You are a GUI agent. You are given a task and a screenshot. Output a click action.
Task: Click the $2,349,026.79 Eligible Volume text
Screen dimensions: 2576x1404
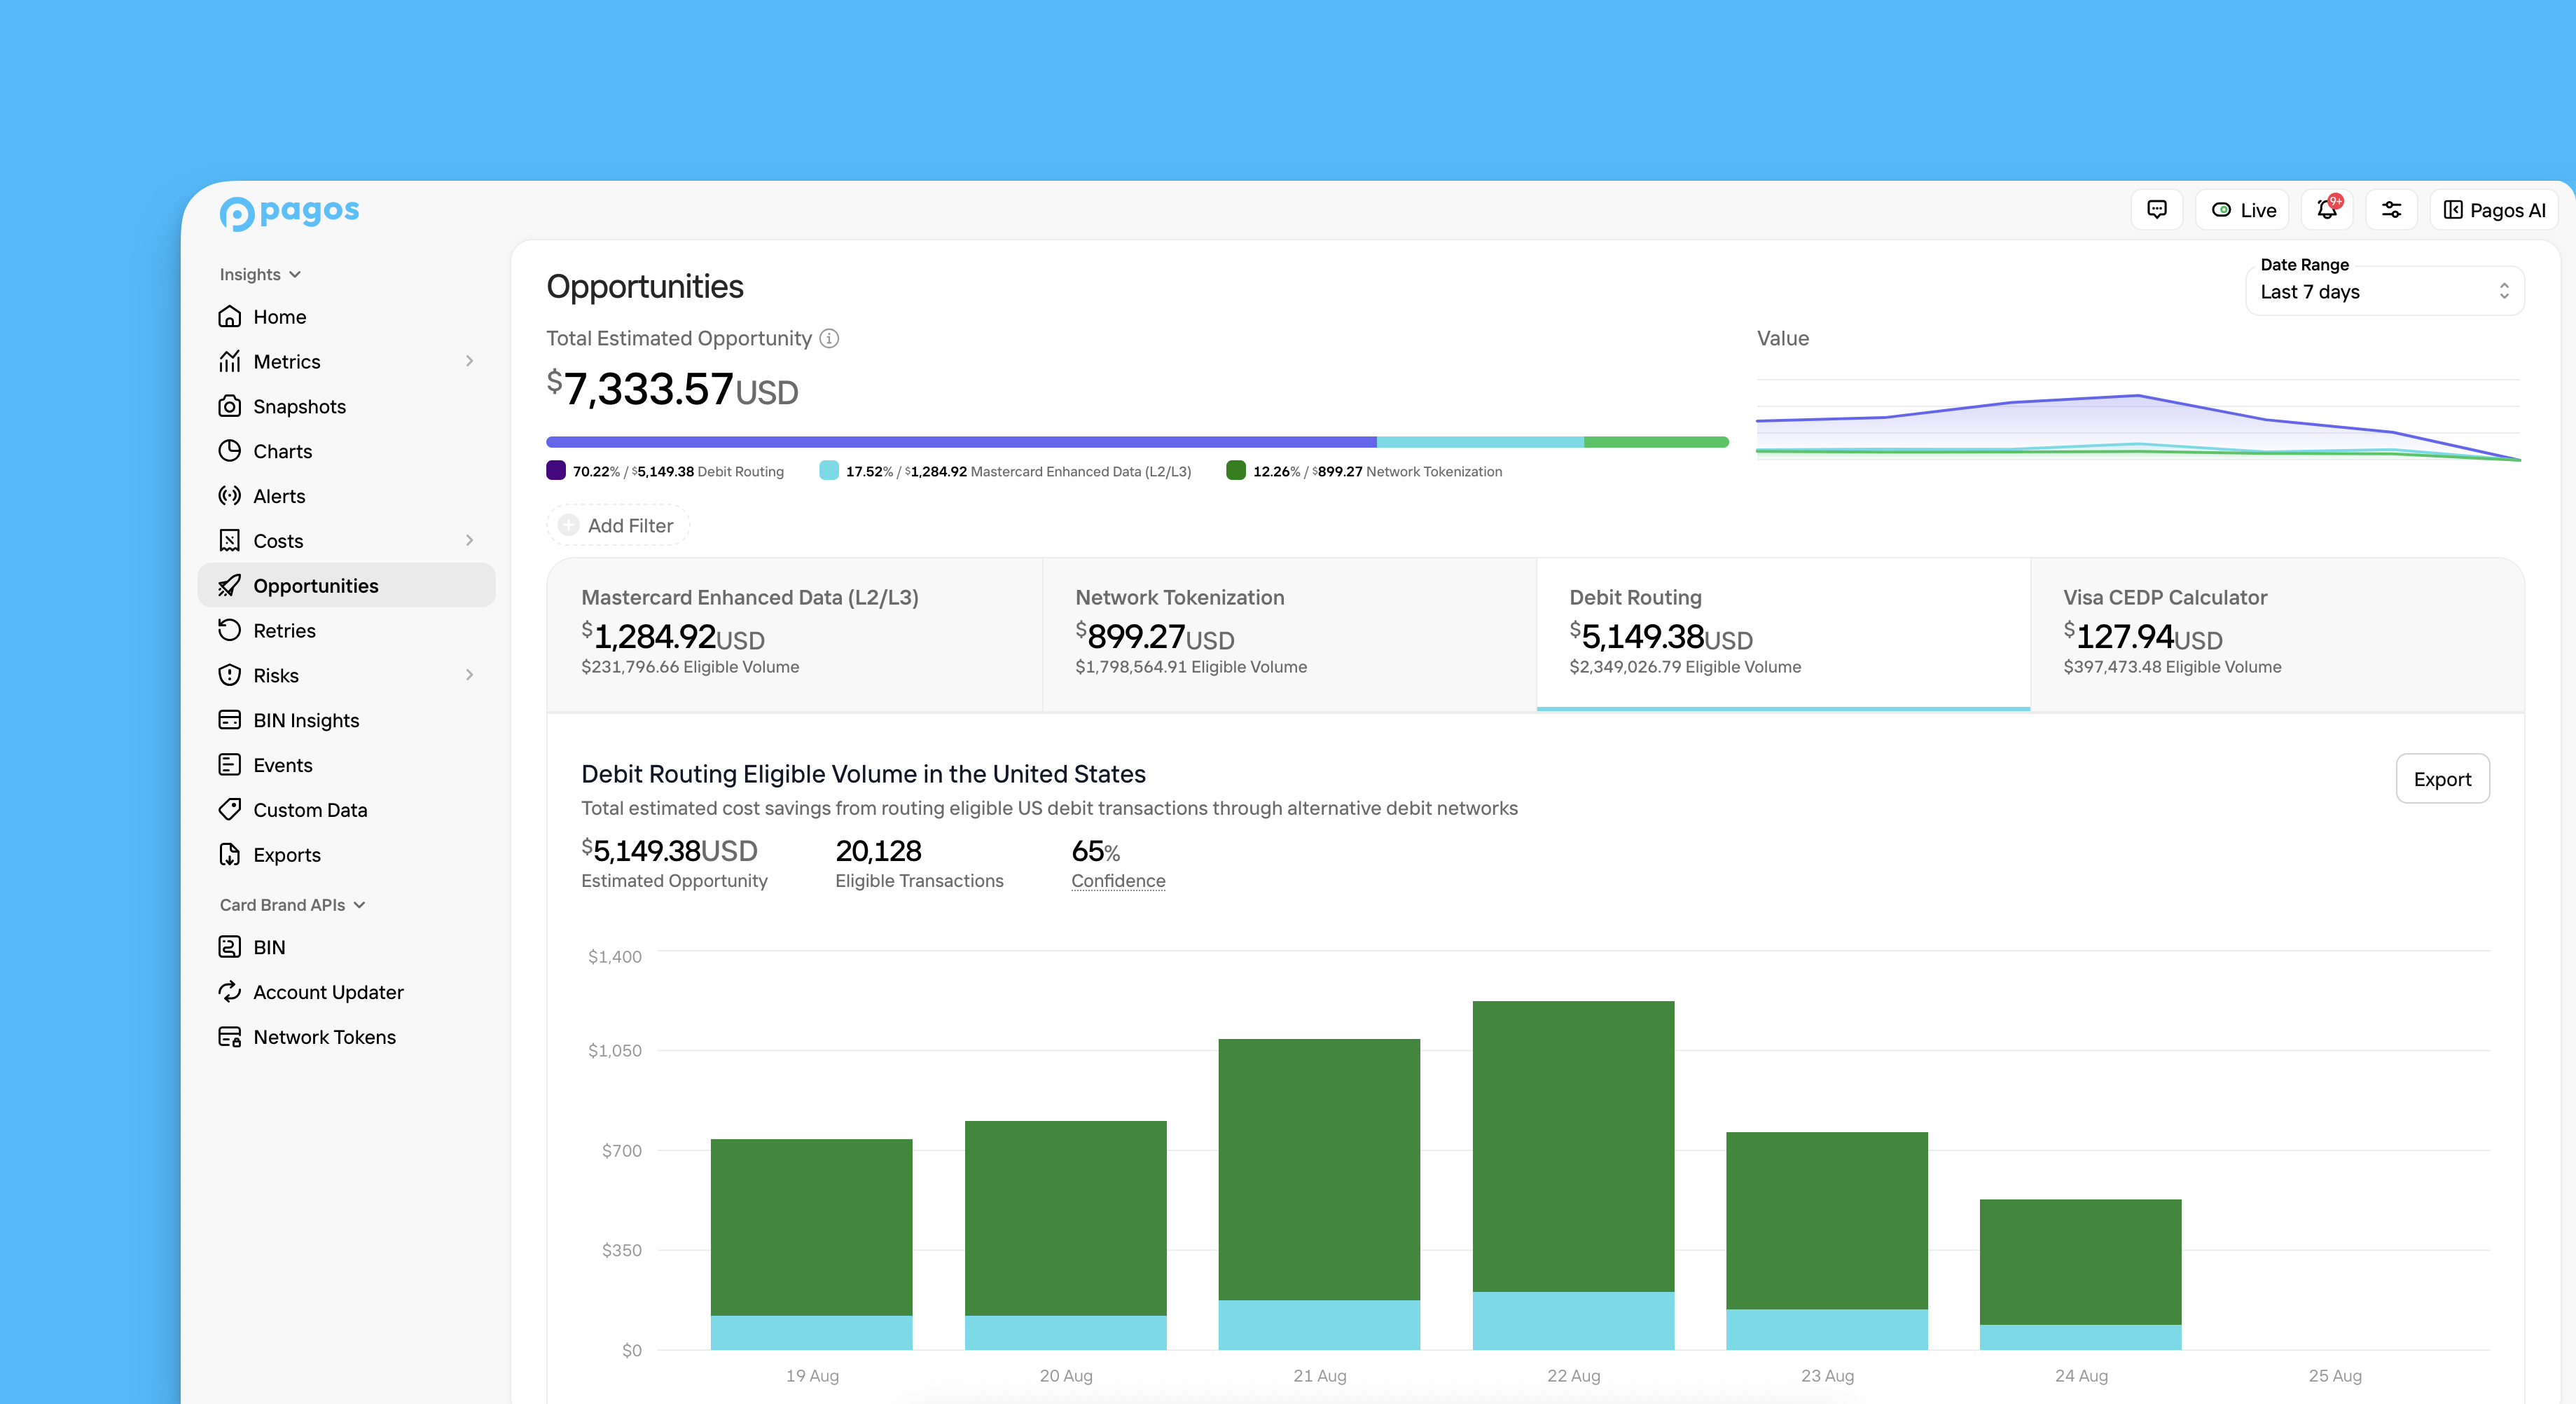tap(1685, 667)
